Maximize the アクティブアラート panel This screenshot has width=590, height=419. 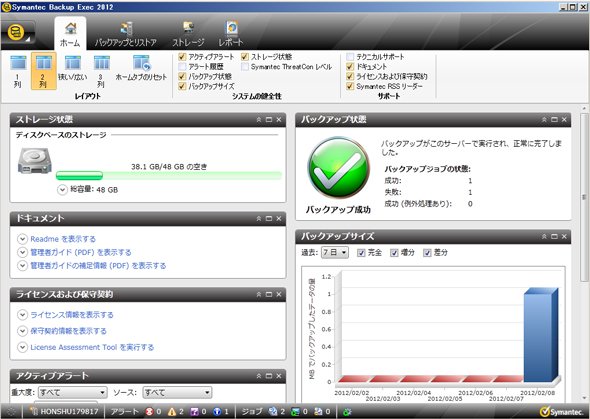269,376
